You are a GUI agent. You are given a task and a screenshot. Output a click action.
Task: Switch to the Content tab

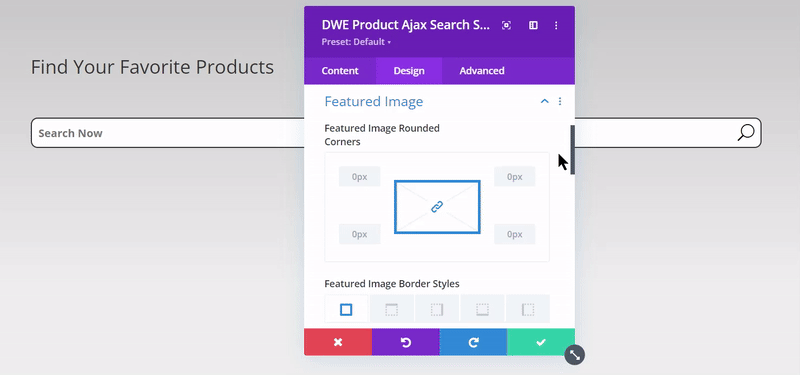(340, 71)
